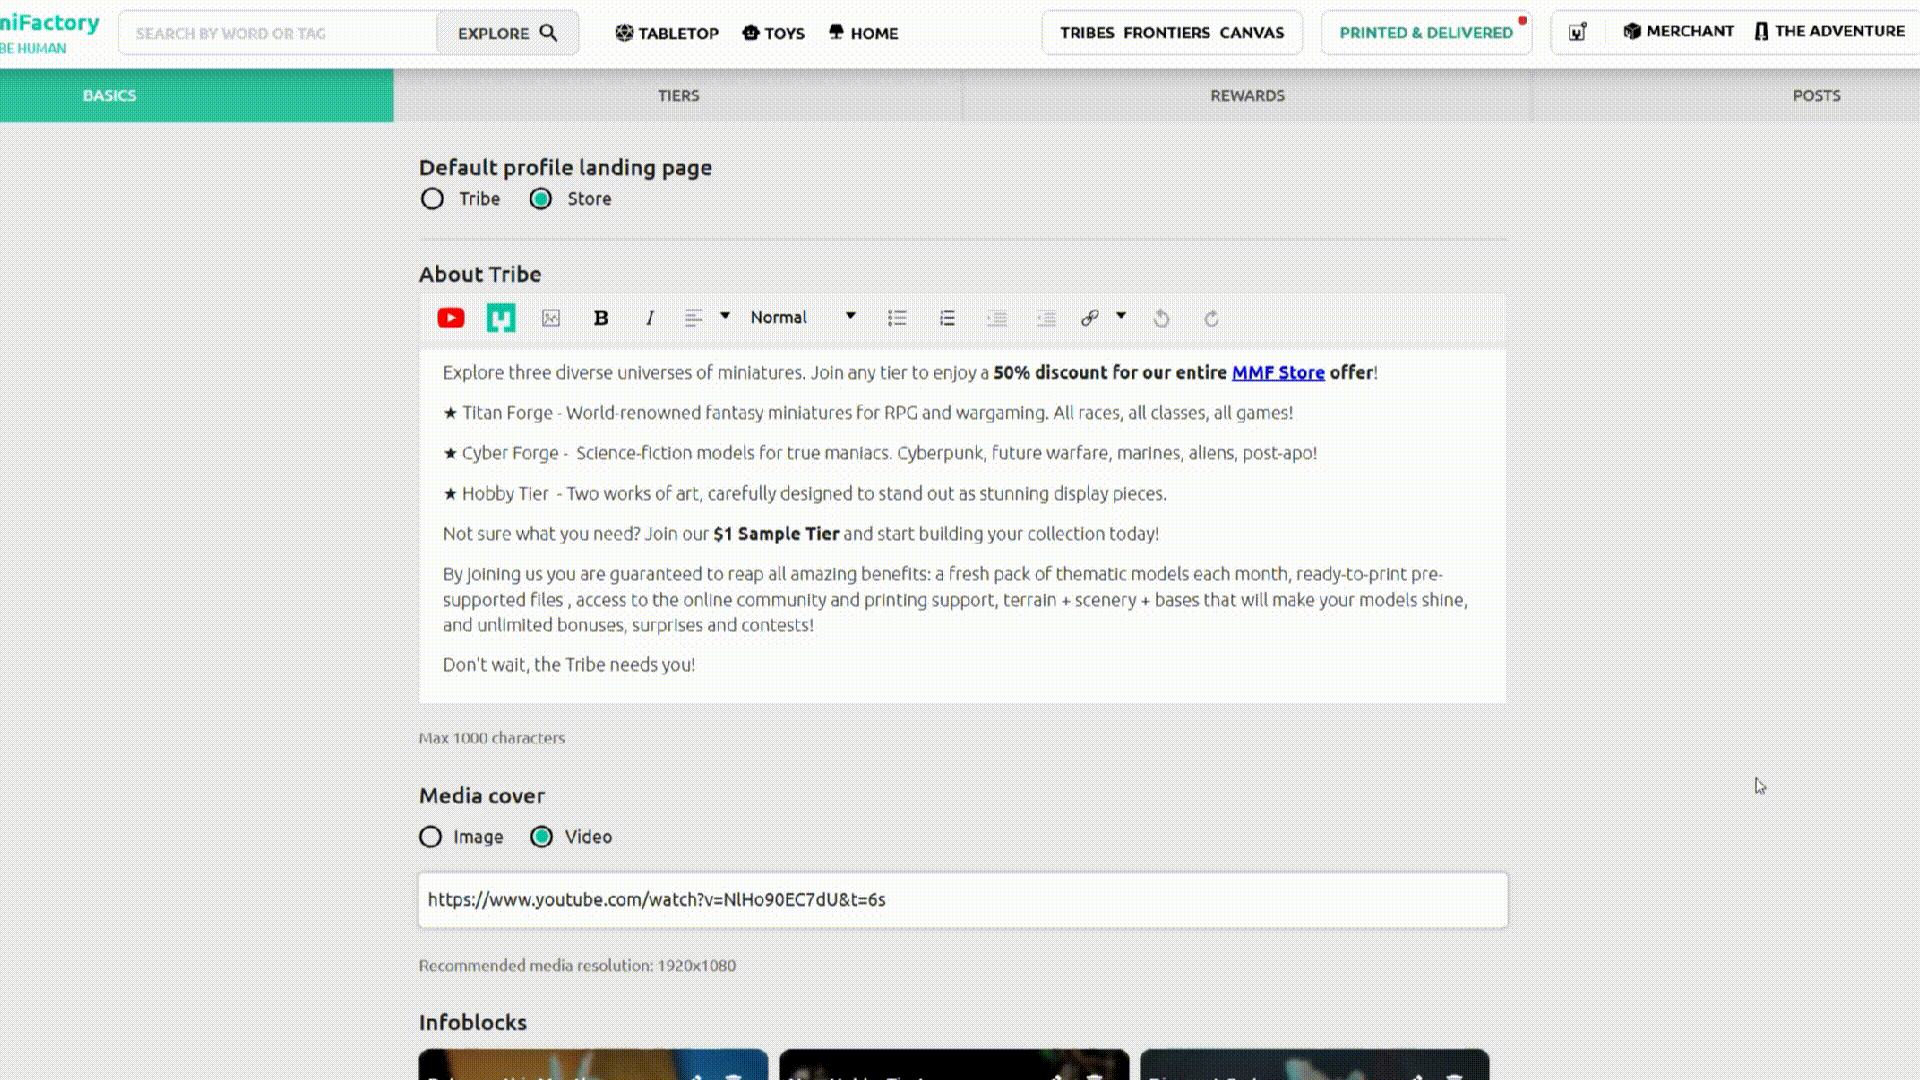1920x1080 pixels.
Task: Open the link options dropdown arrow
Action: coord(1121,316)
